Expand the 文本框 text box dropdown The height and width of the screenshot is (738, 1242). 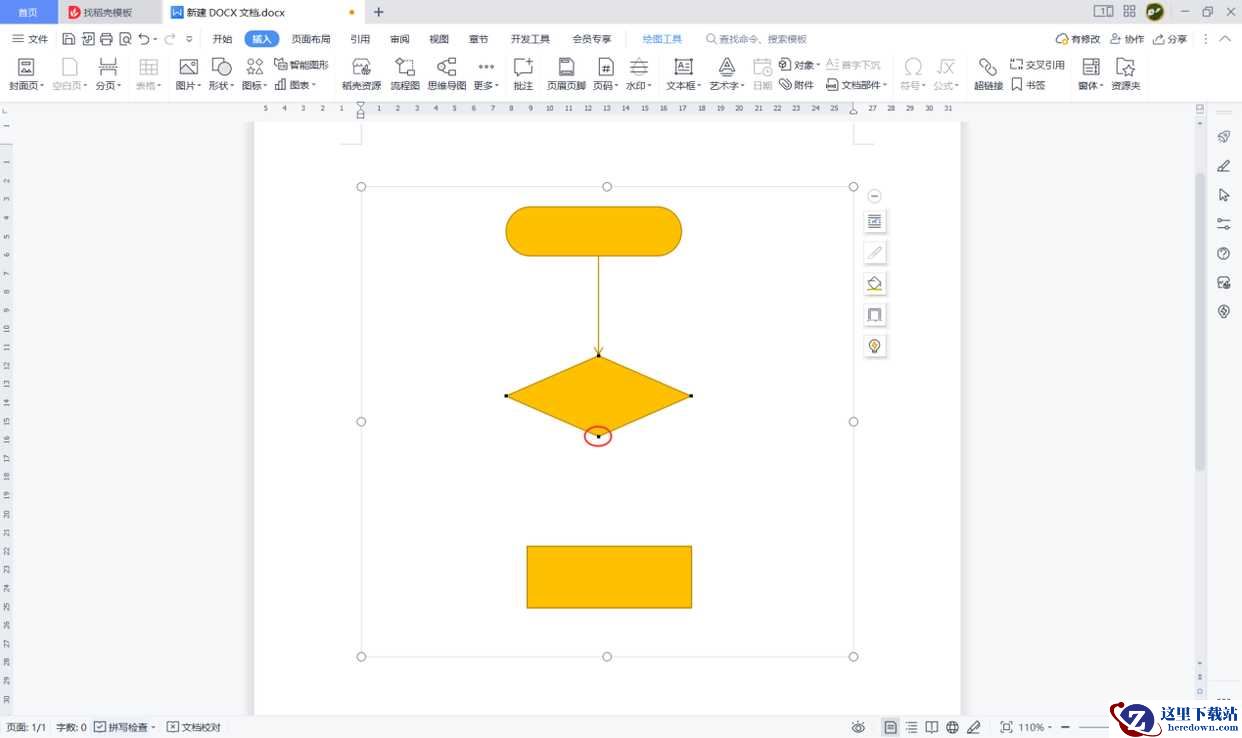click(x=684, y=73)
